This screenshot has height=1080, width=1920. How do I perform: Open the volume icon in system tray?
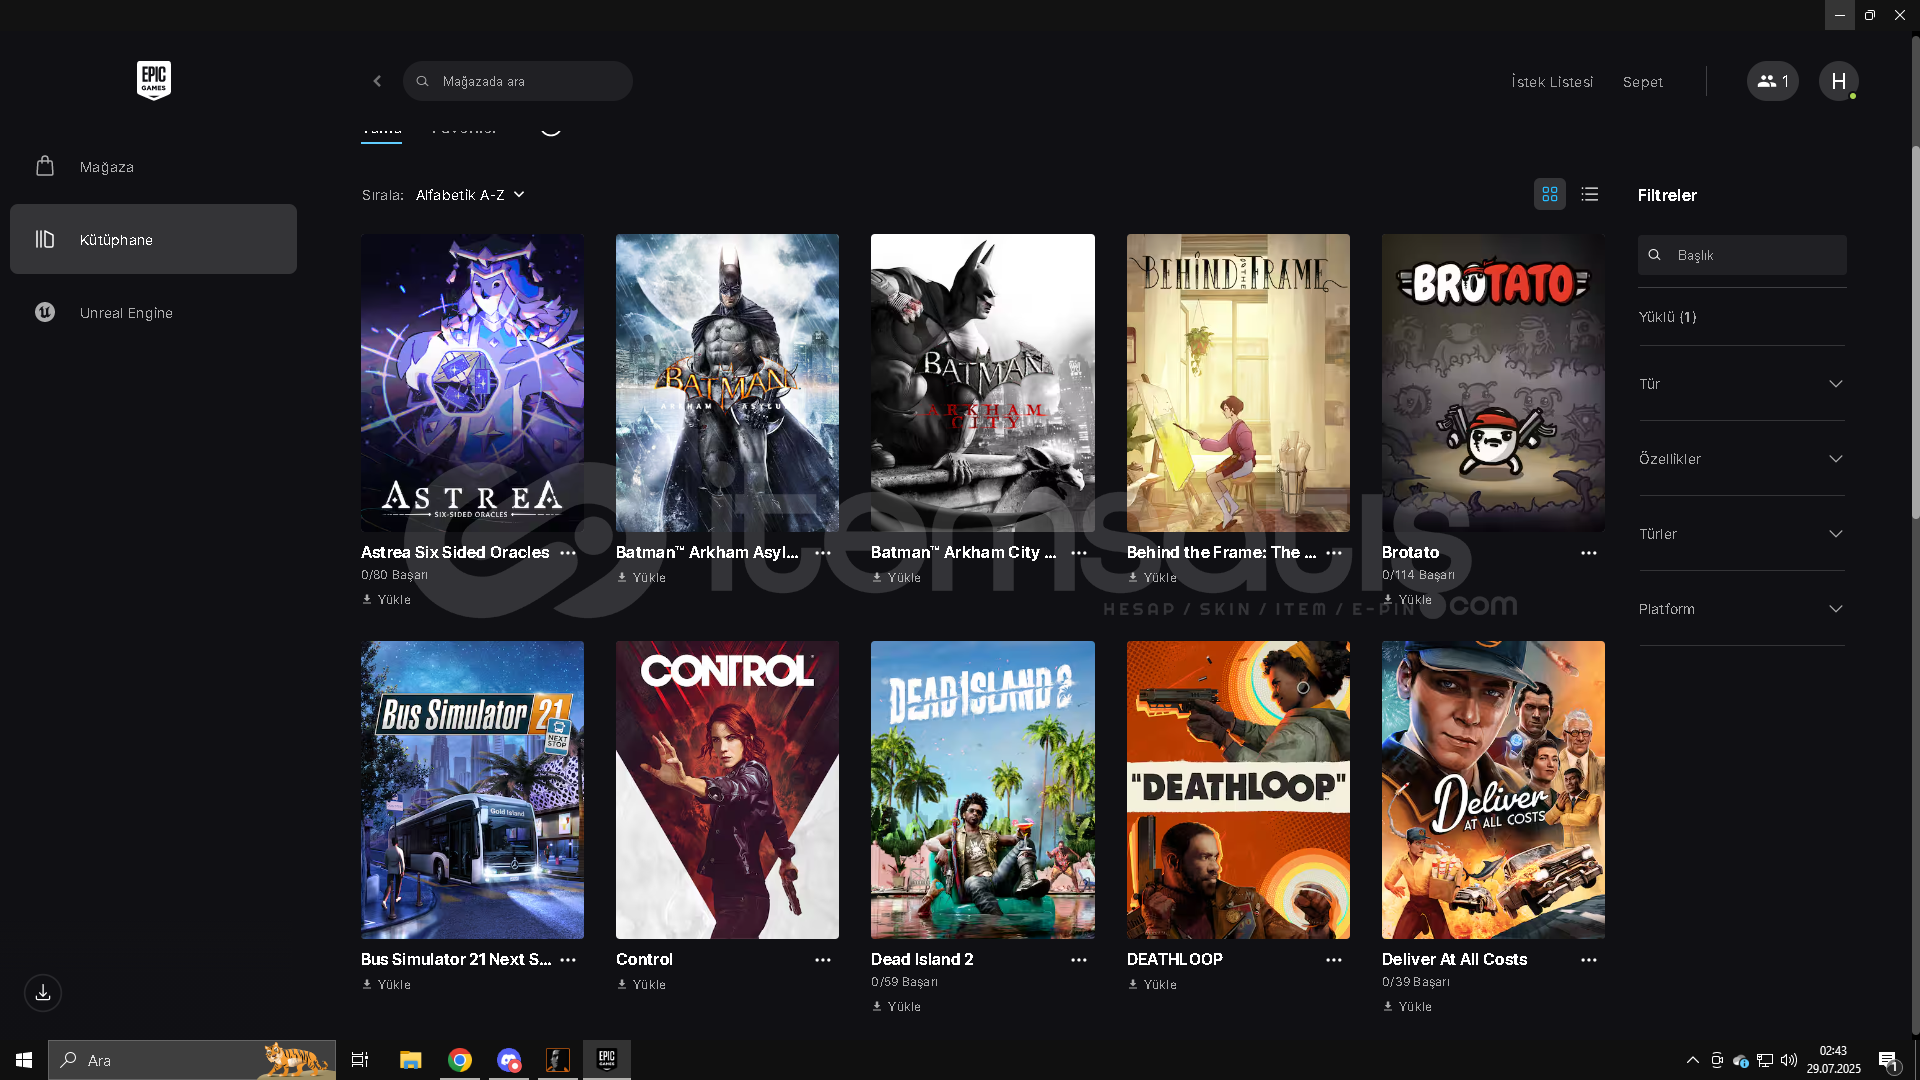[x=1789, y=1060]
